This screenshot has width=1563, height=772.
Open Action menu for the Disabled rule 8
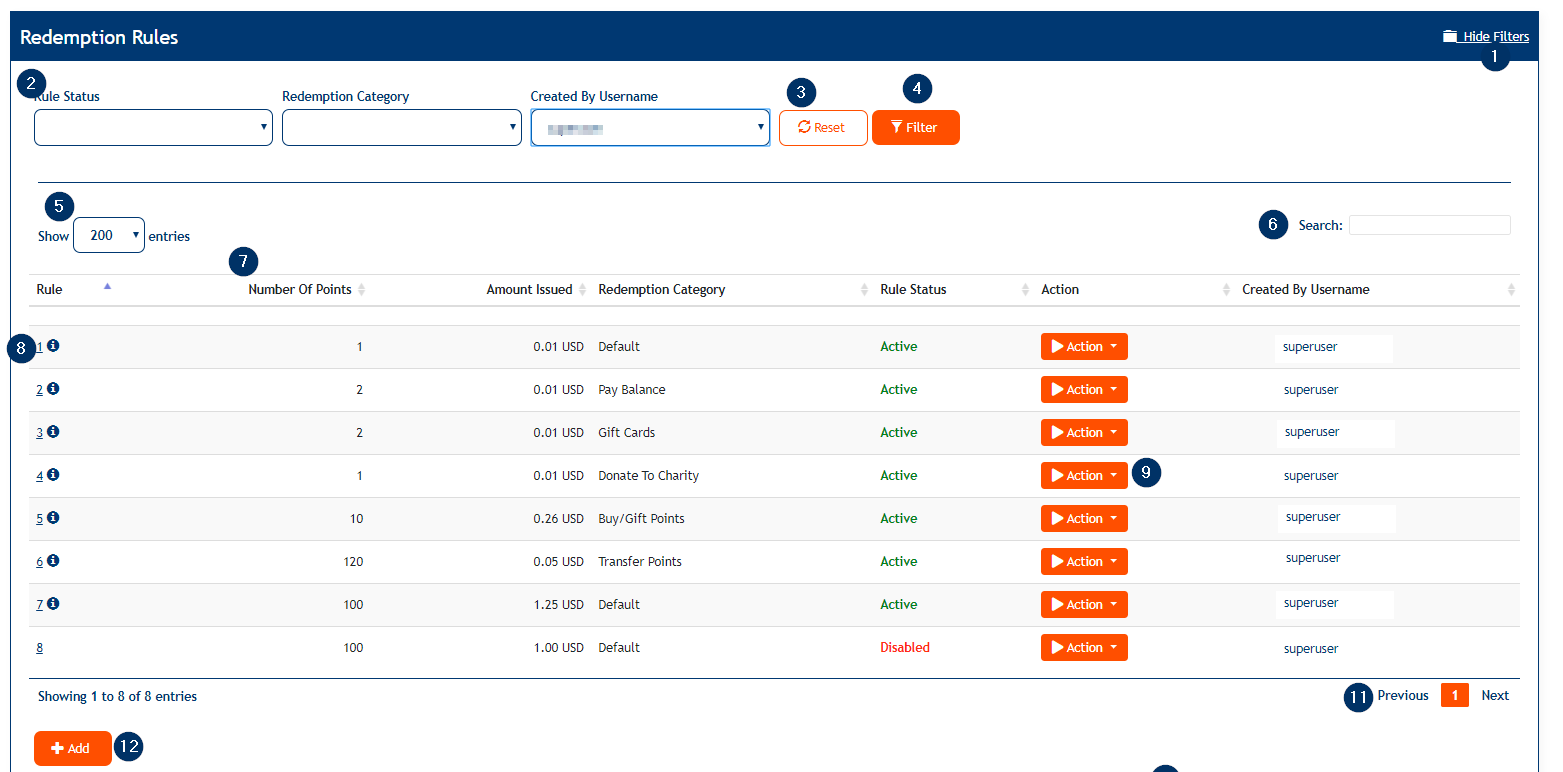[1084, 648]
